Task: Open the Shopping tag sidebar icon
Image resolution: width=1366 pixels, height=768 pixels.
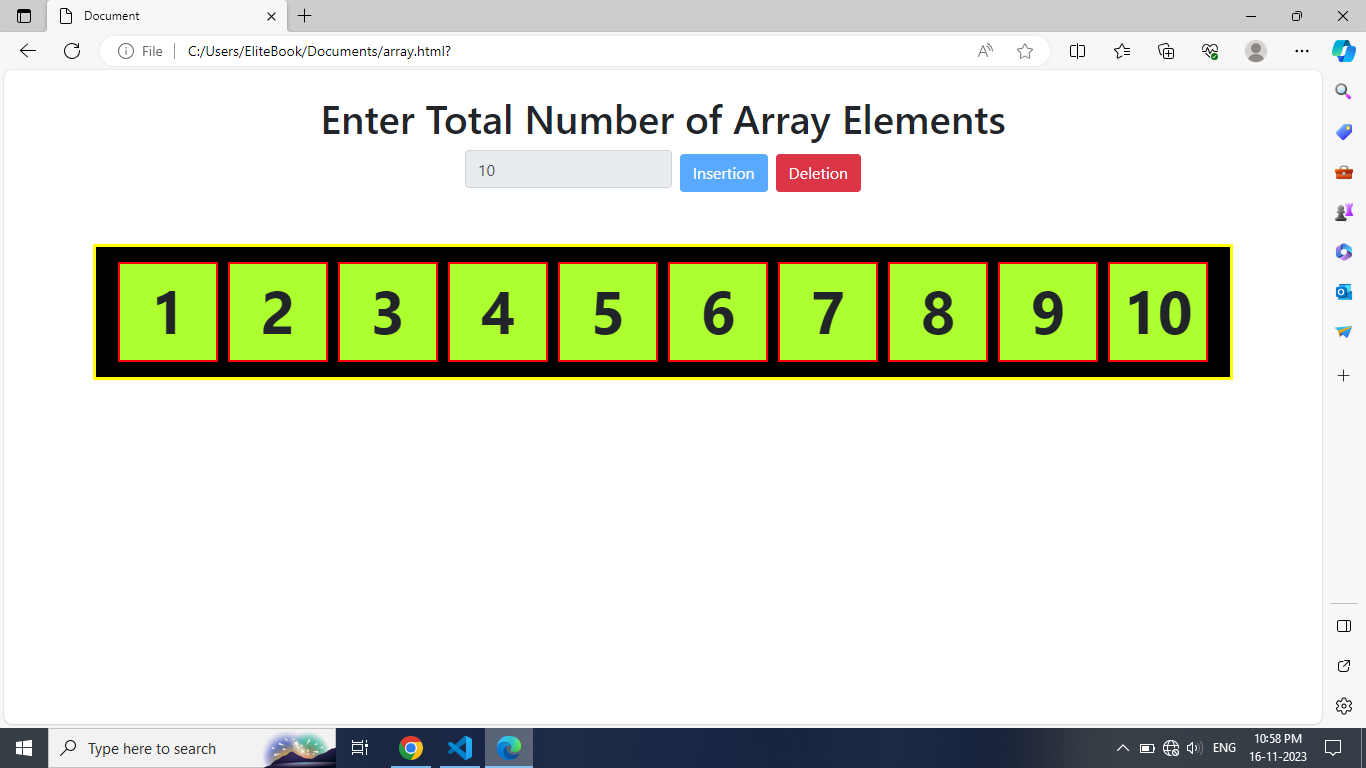Action: (x=1344, y=131)
